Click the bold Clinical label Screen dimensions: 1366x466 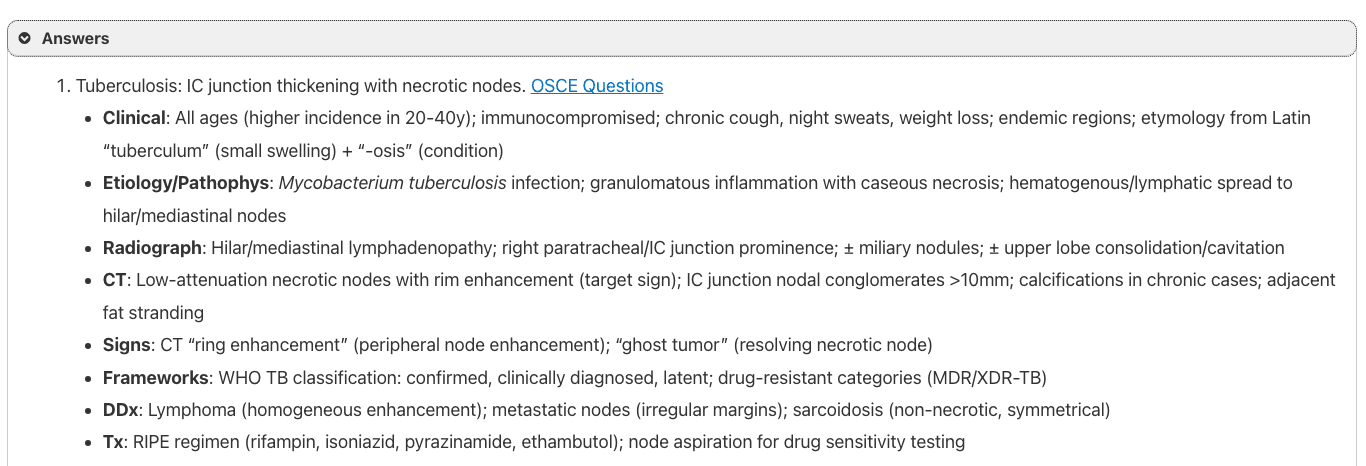(134, 118)
